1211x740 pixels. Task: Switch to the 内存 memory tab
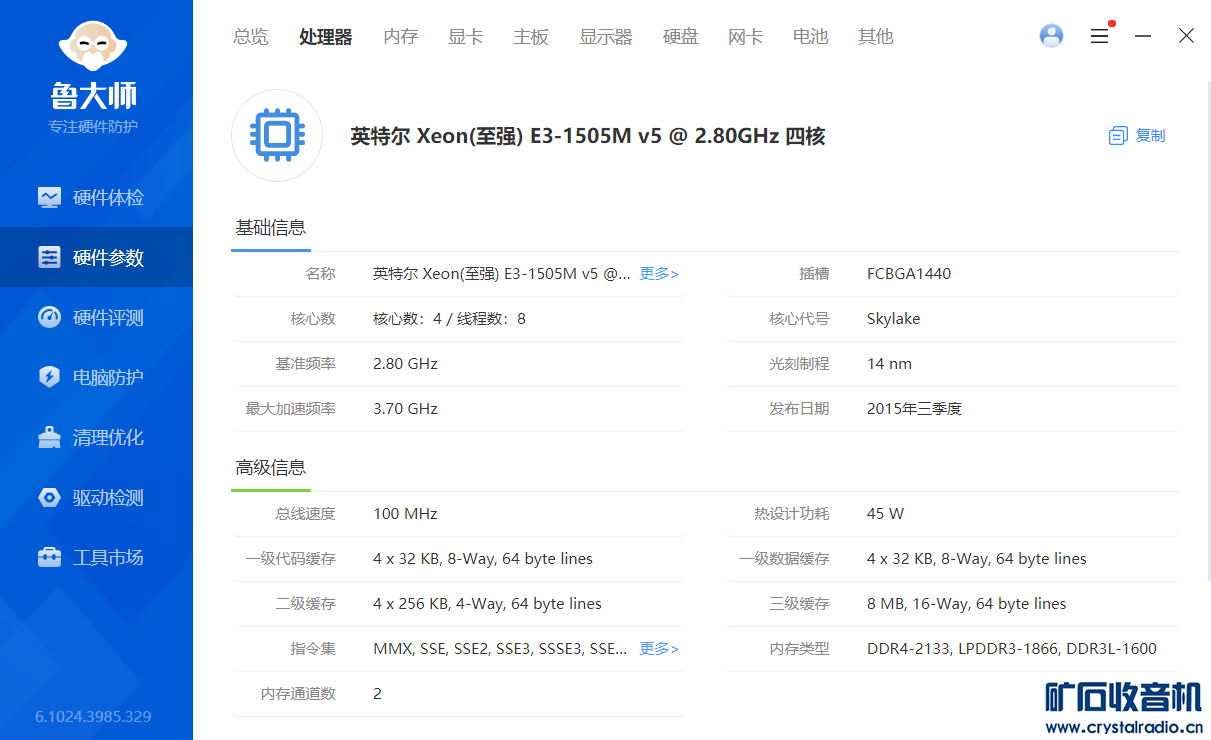point(400,37)
